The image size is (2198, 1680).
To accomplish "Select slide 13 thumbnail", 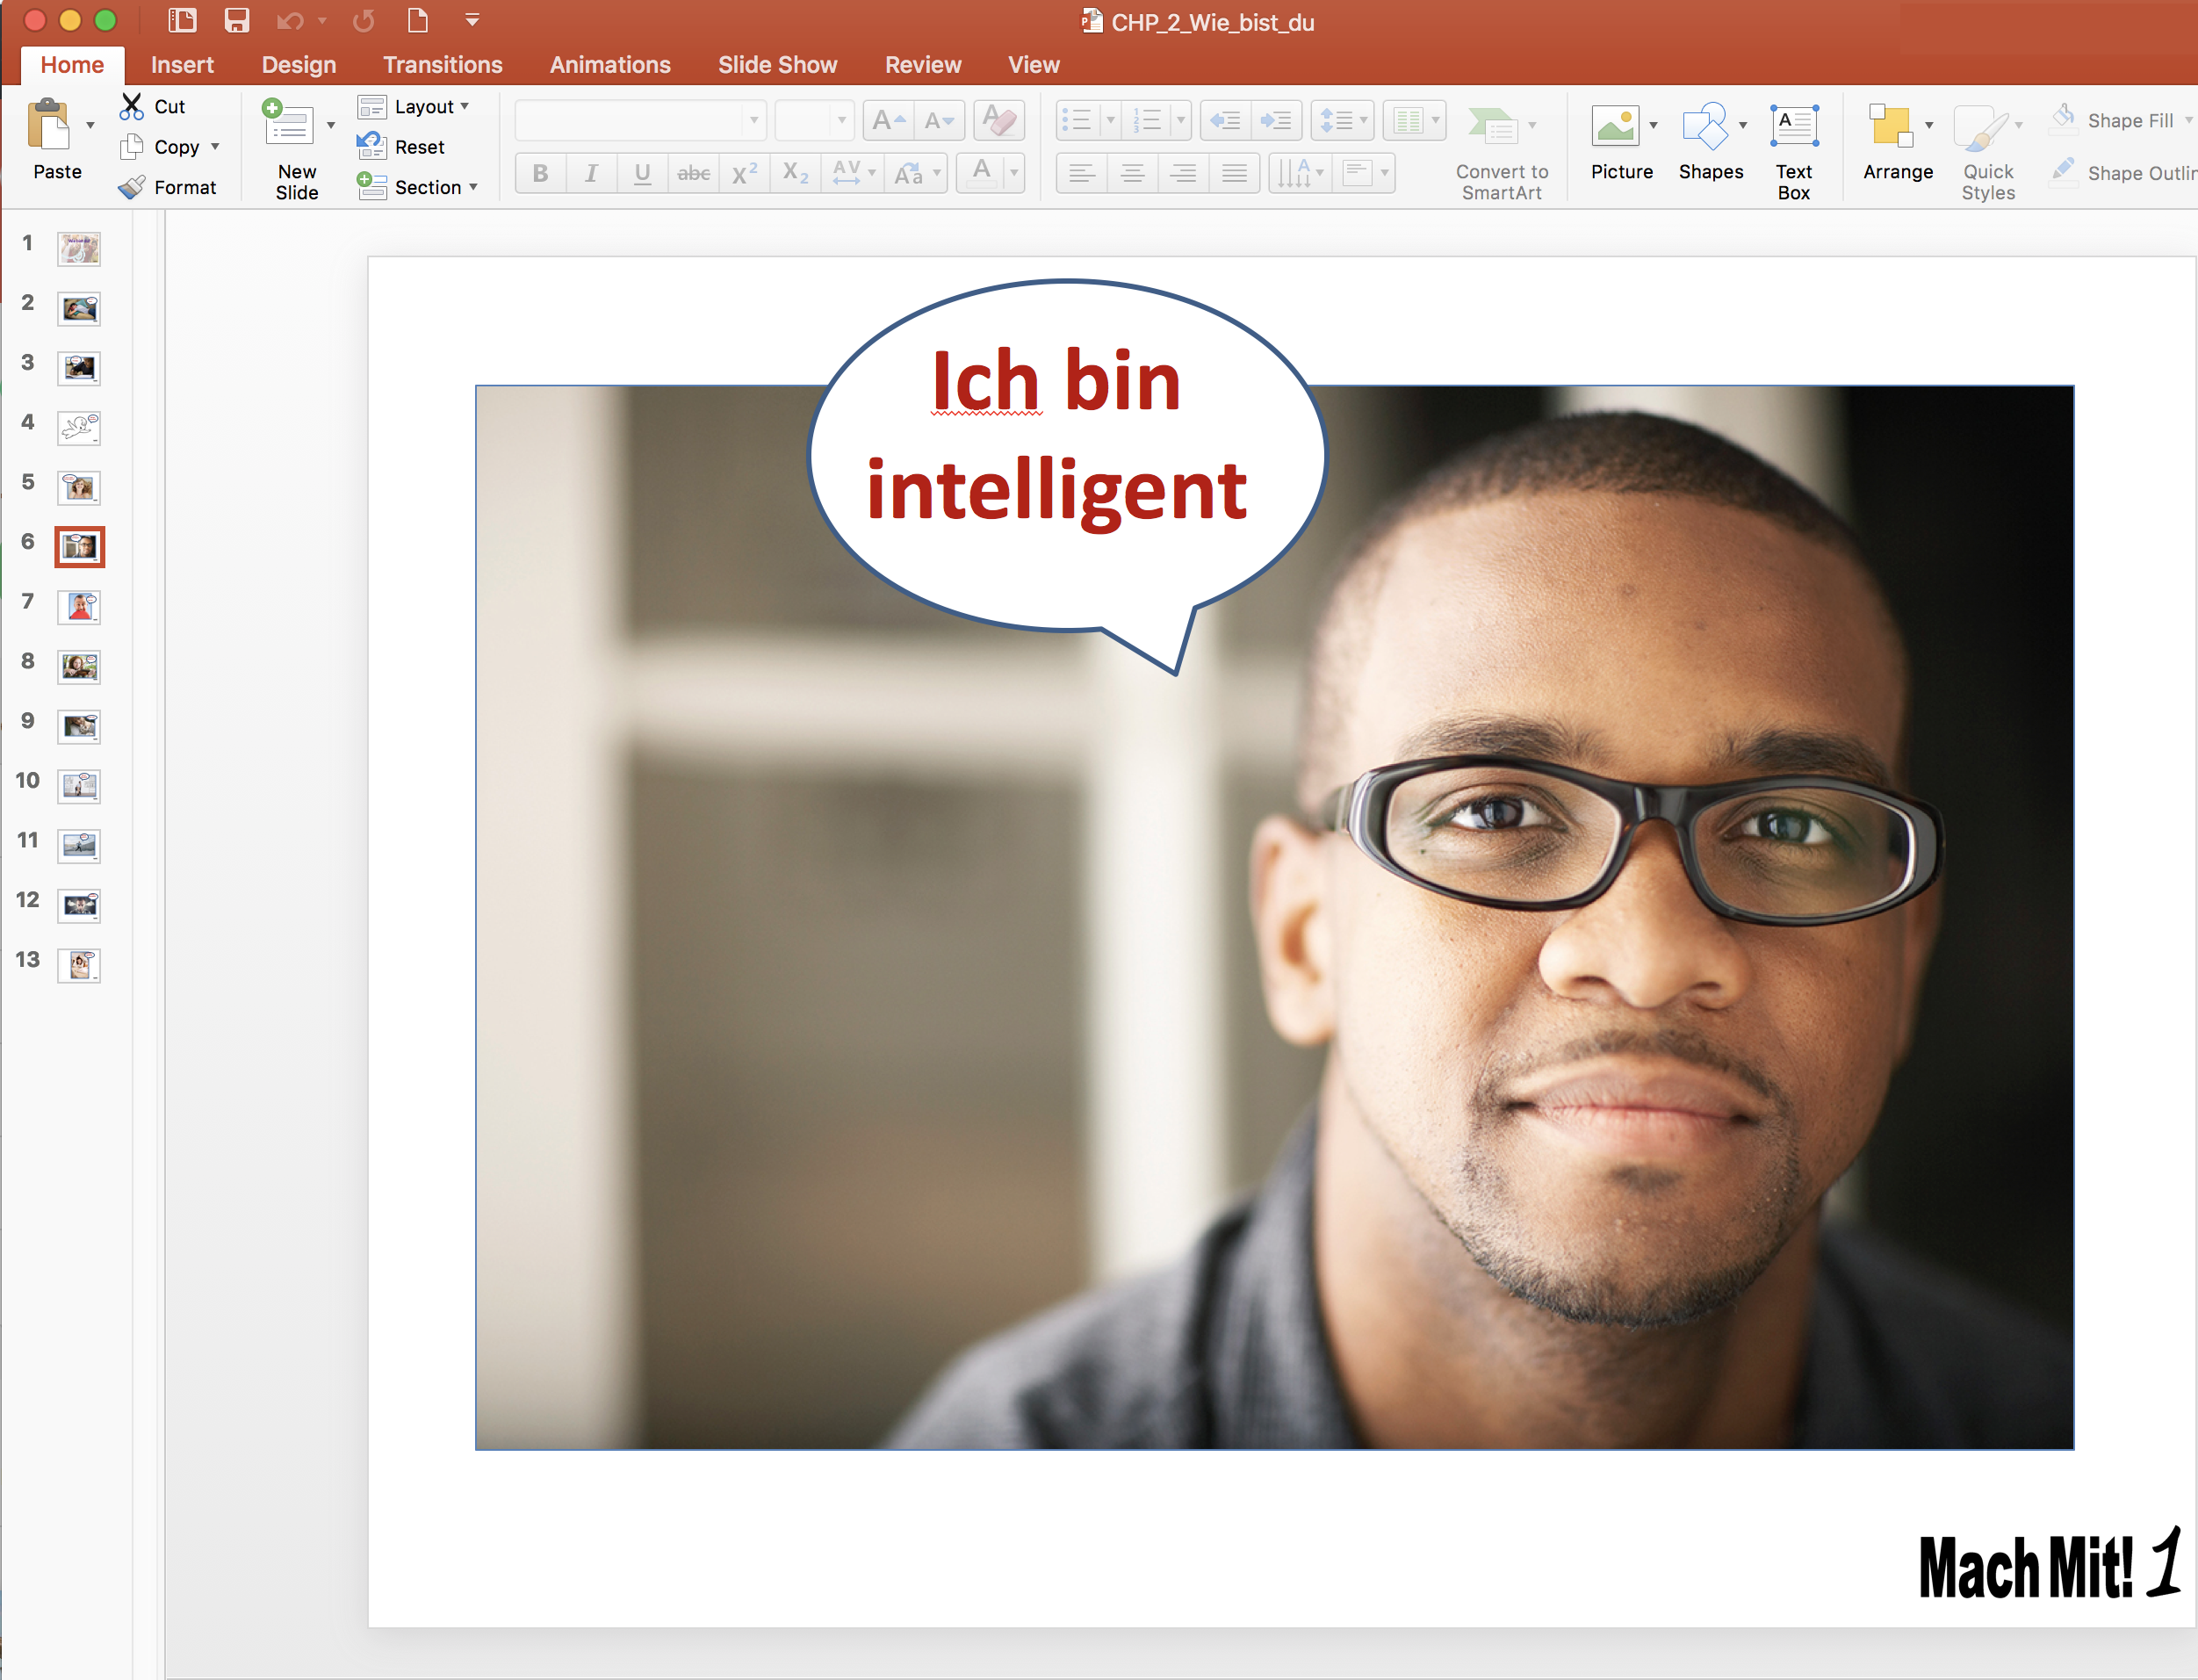I will (79, 965).
